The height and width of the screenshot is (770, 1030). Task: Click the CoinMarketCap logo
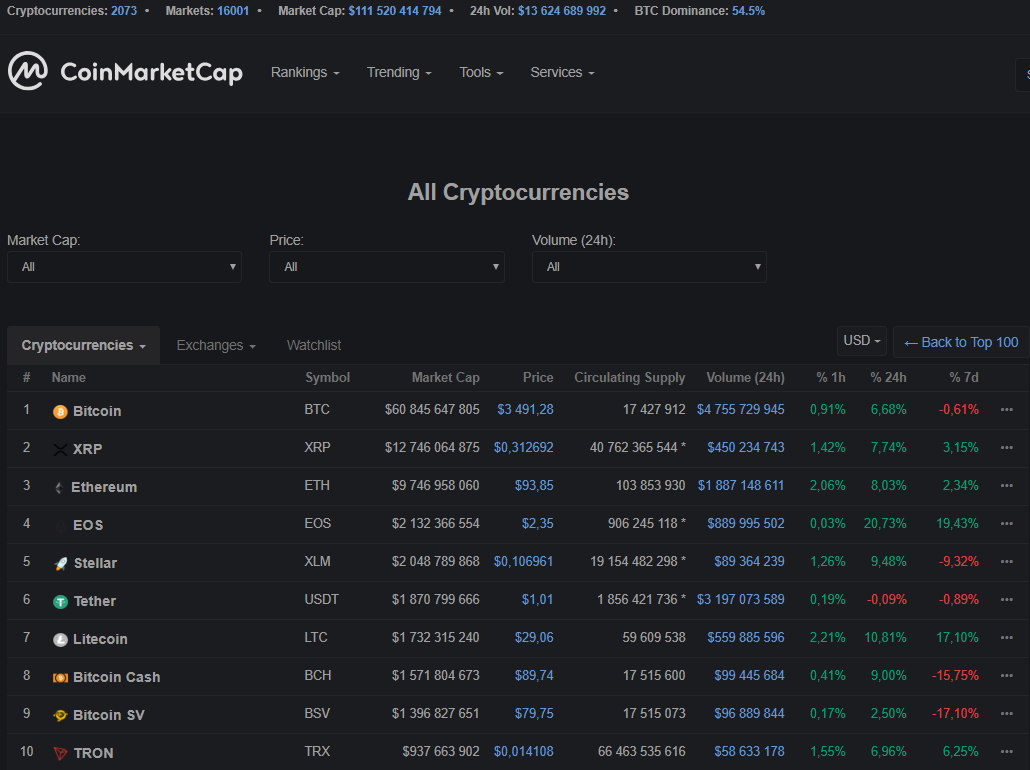click(x=125, y=71)
